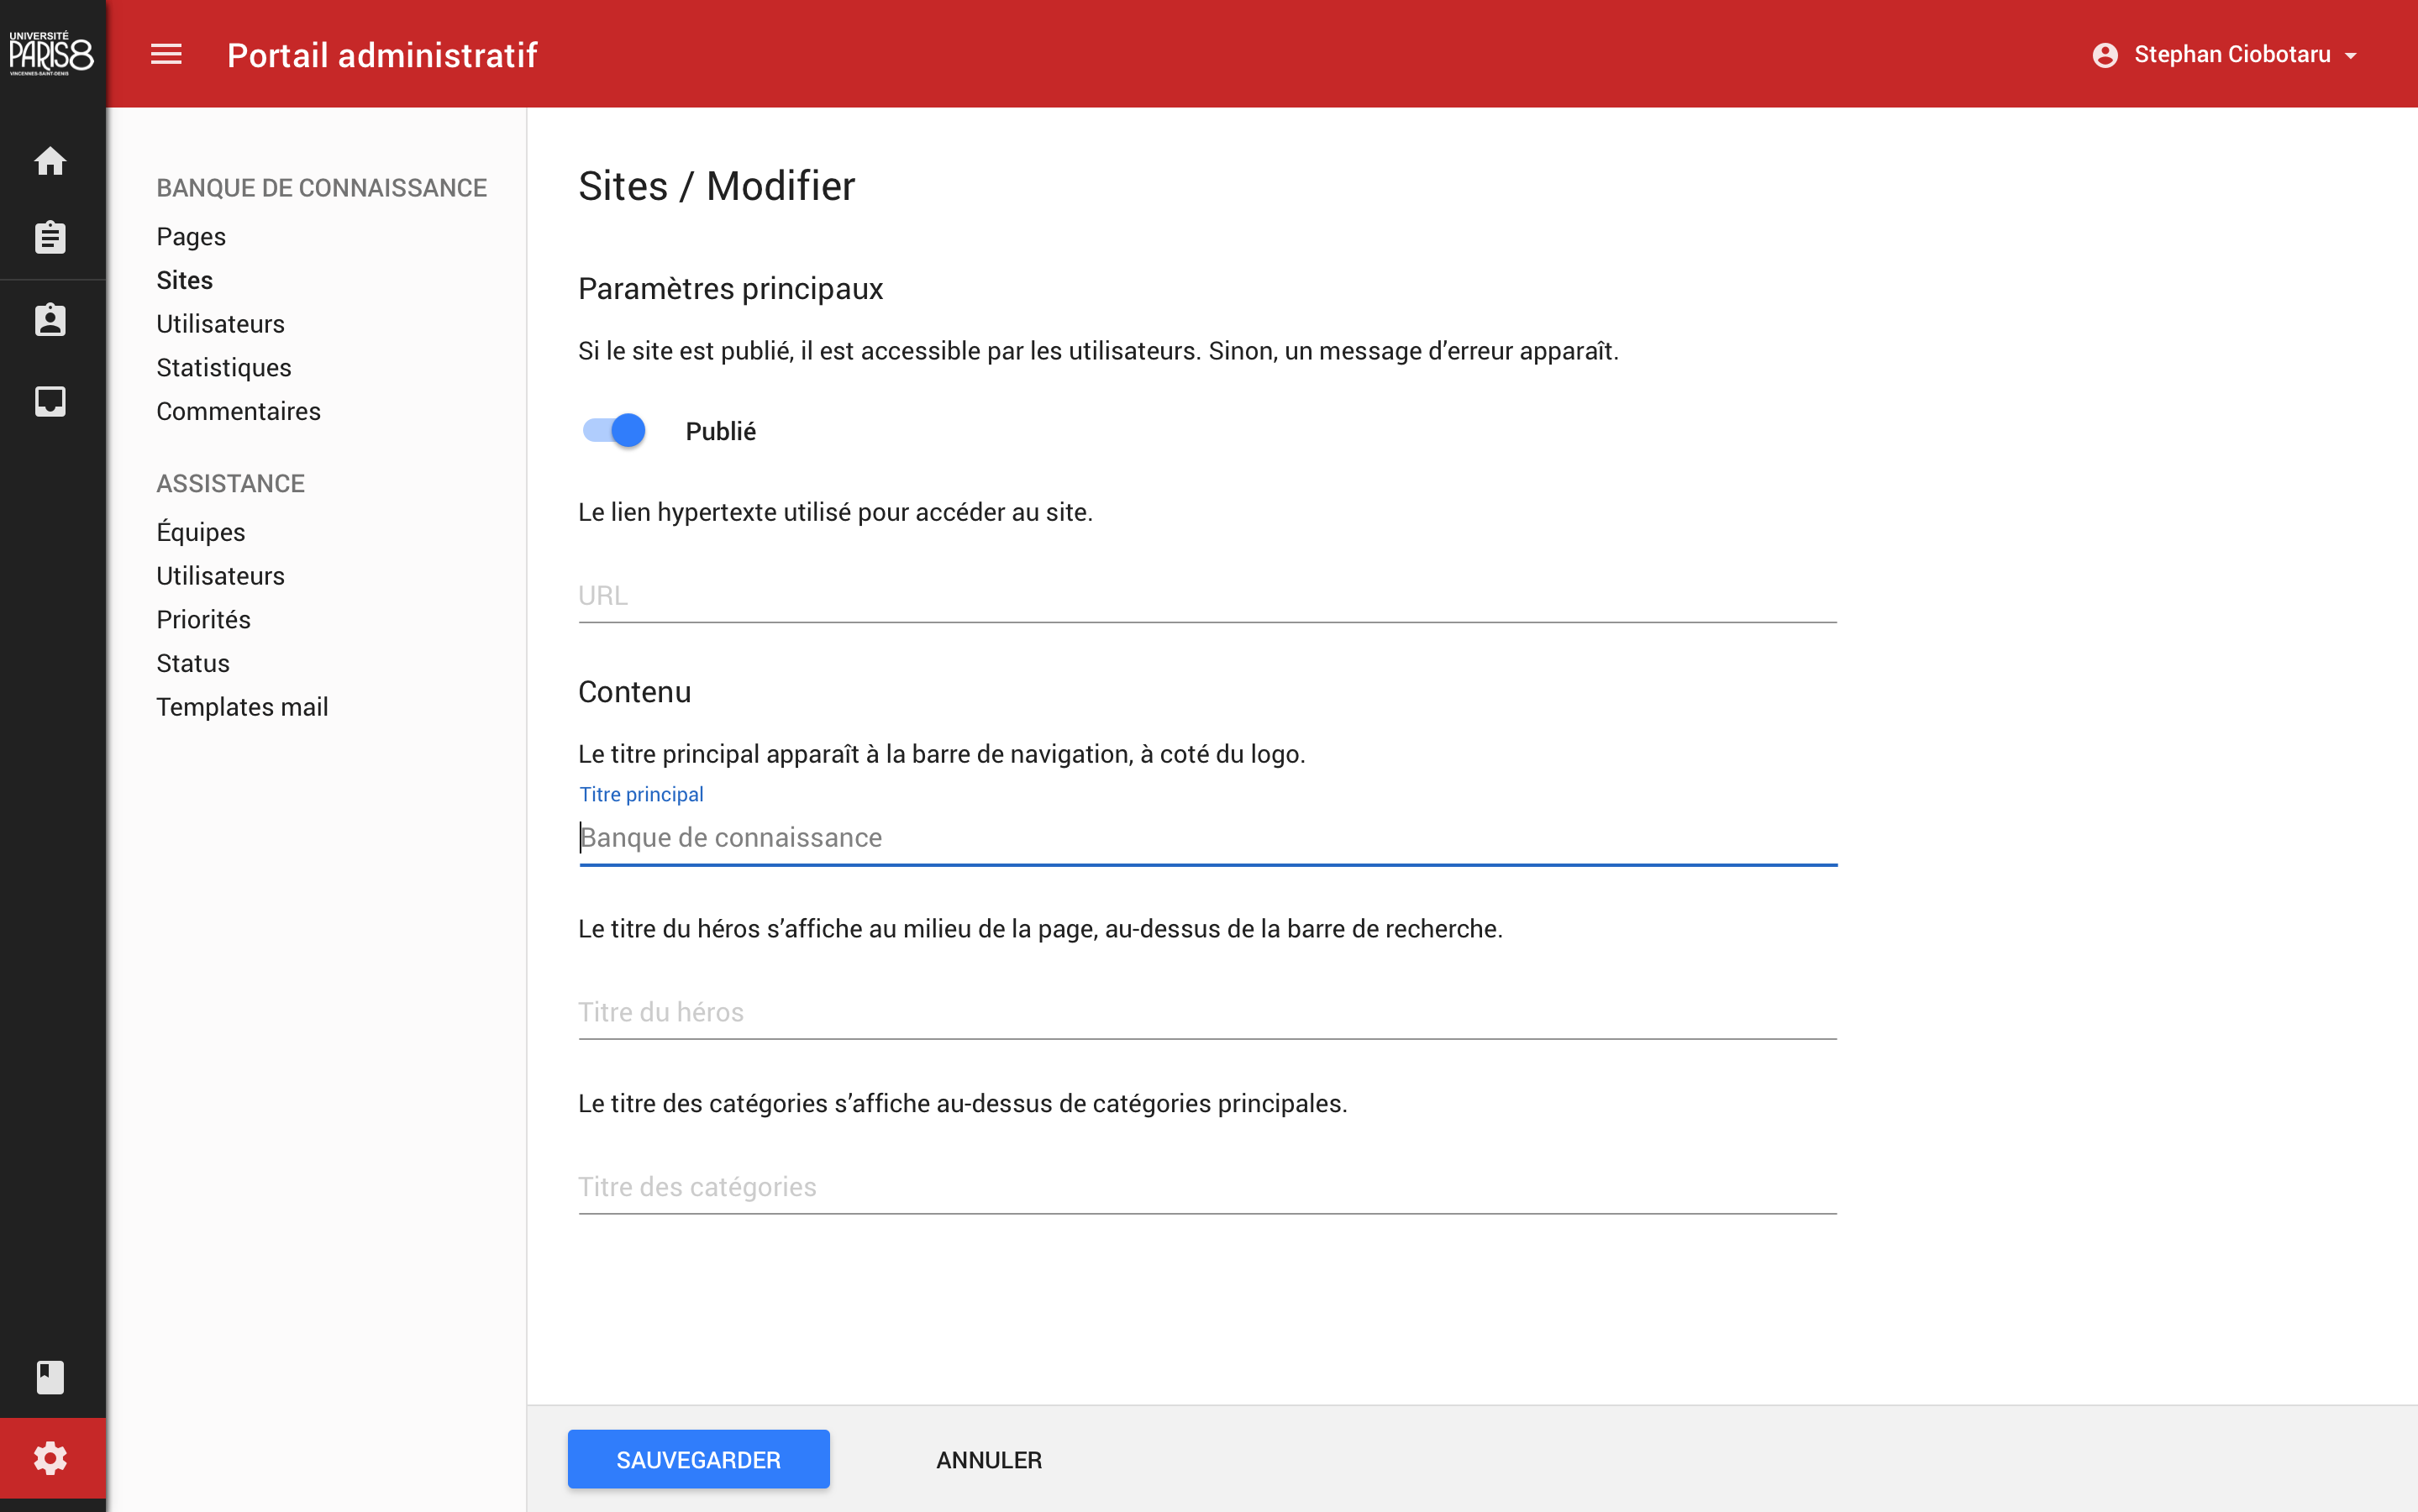This screenshot has width=2418, height=1512.
Task: Click the account avatar icon next to Stephan Ciobotaru
Action: coord(2107,54)
